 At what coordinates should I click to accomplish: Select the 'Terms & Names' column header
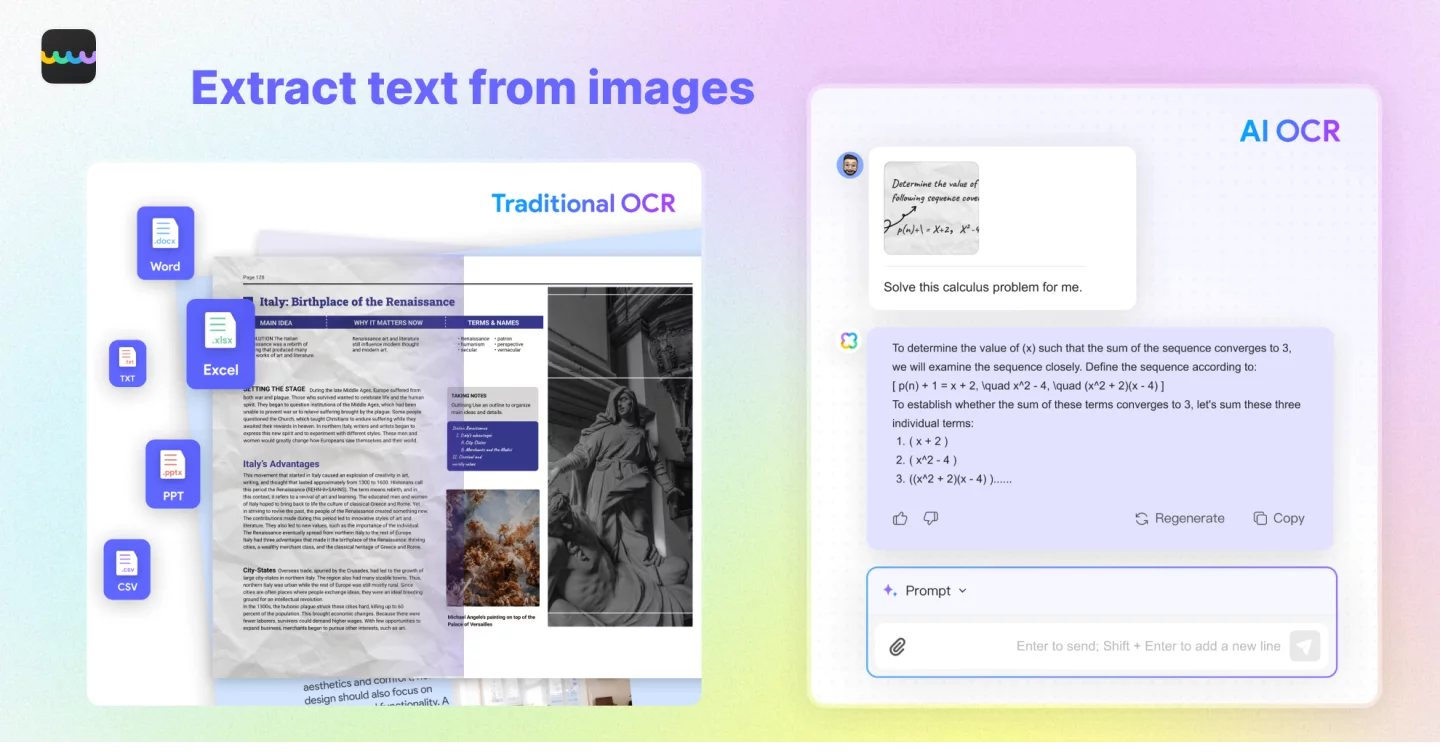pos(494,323)
